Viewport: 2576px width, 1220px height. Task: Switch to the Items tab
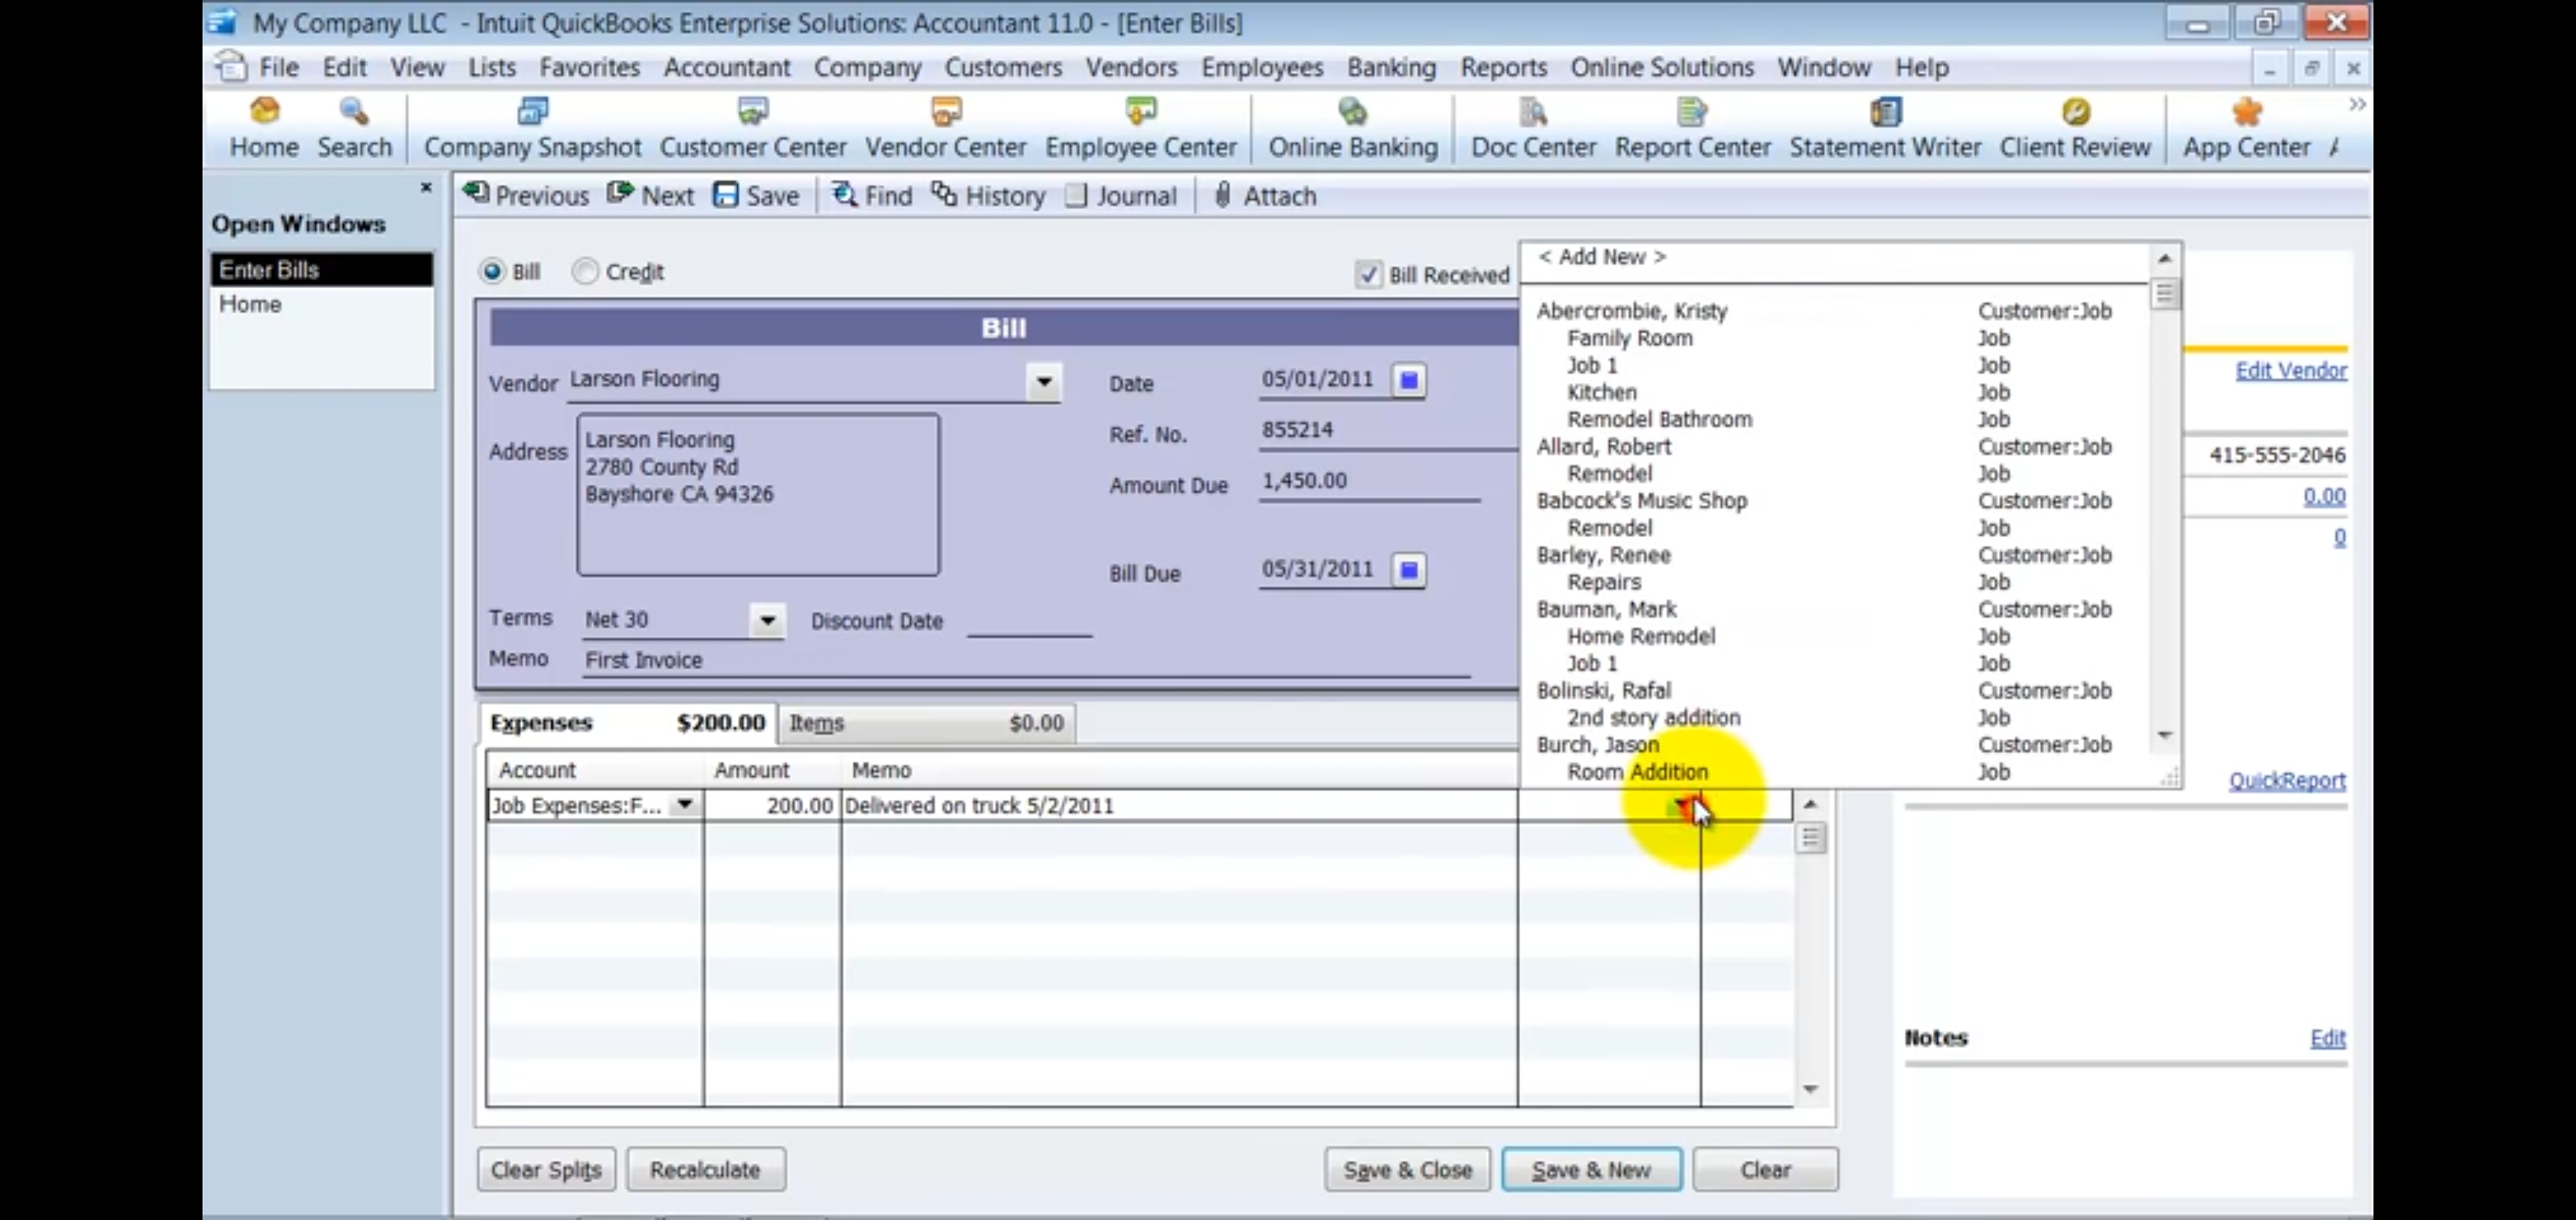[x=926, y=722]
